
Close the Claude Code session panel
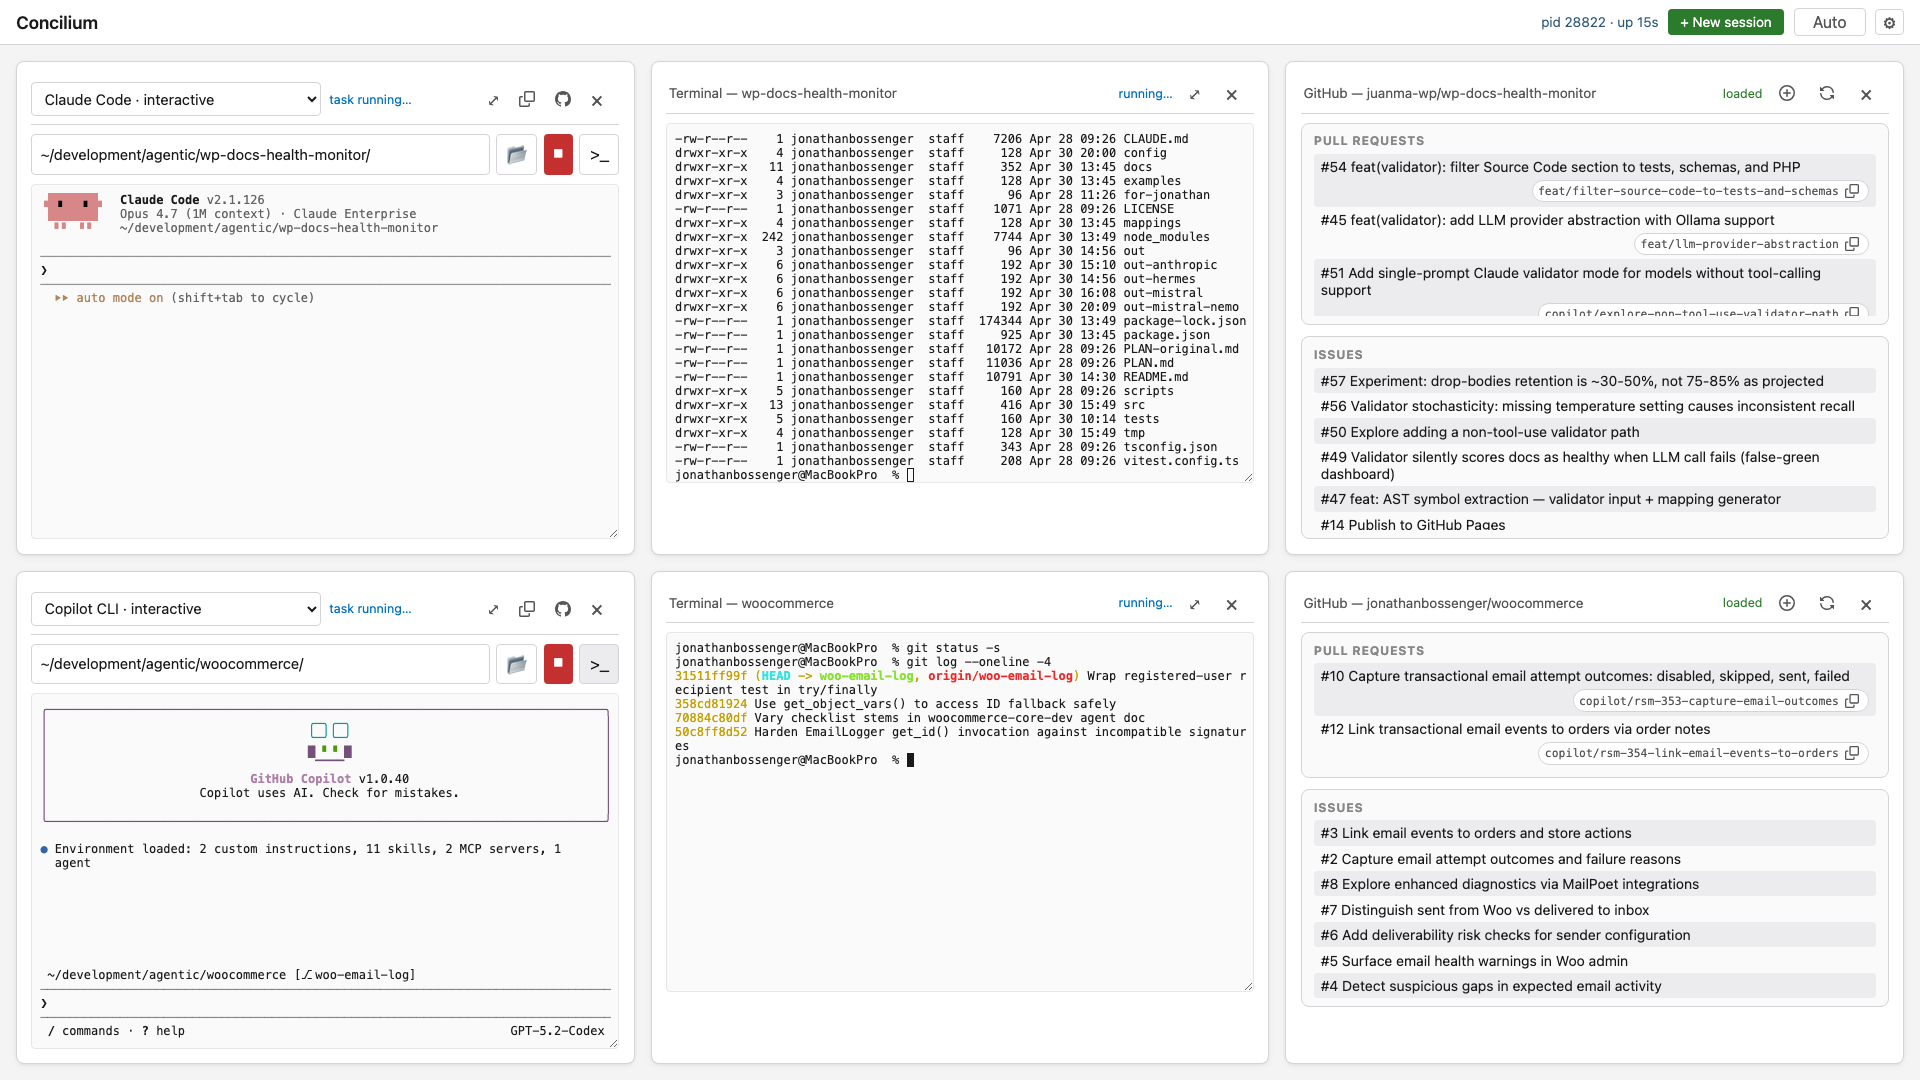(597, 100)
